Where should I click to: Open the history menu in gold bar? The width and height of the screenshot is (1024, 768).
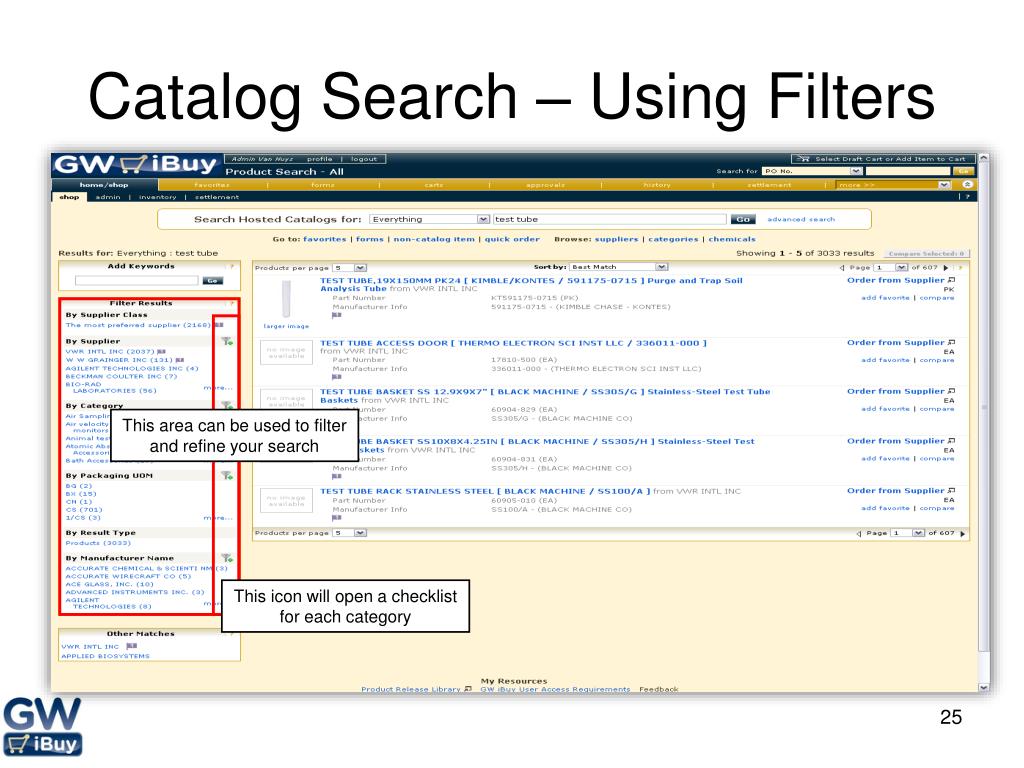click(x=657, y=185)
